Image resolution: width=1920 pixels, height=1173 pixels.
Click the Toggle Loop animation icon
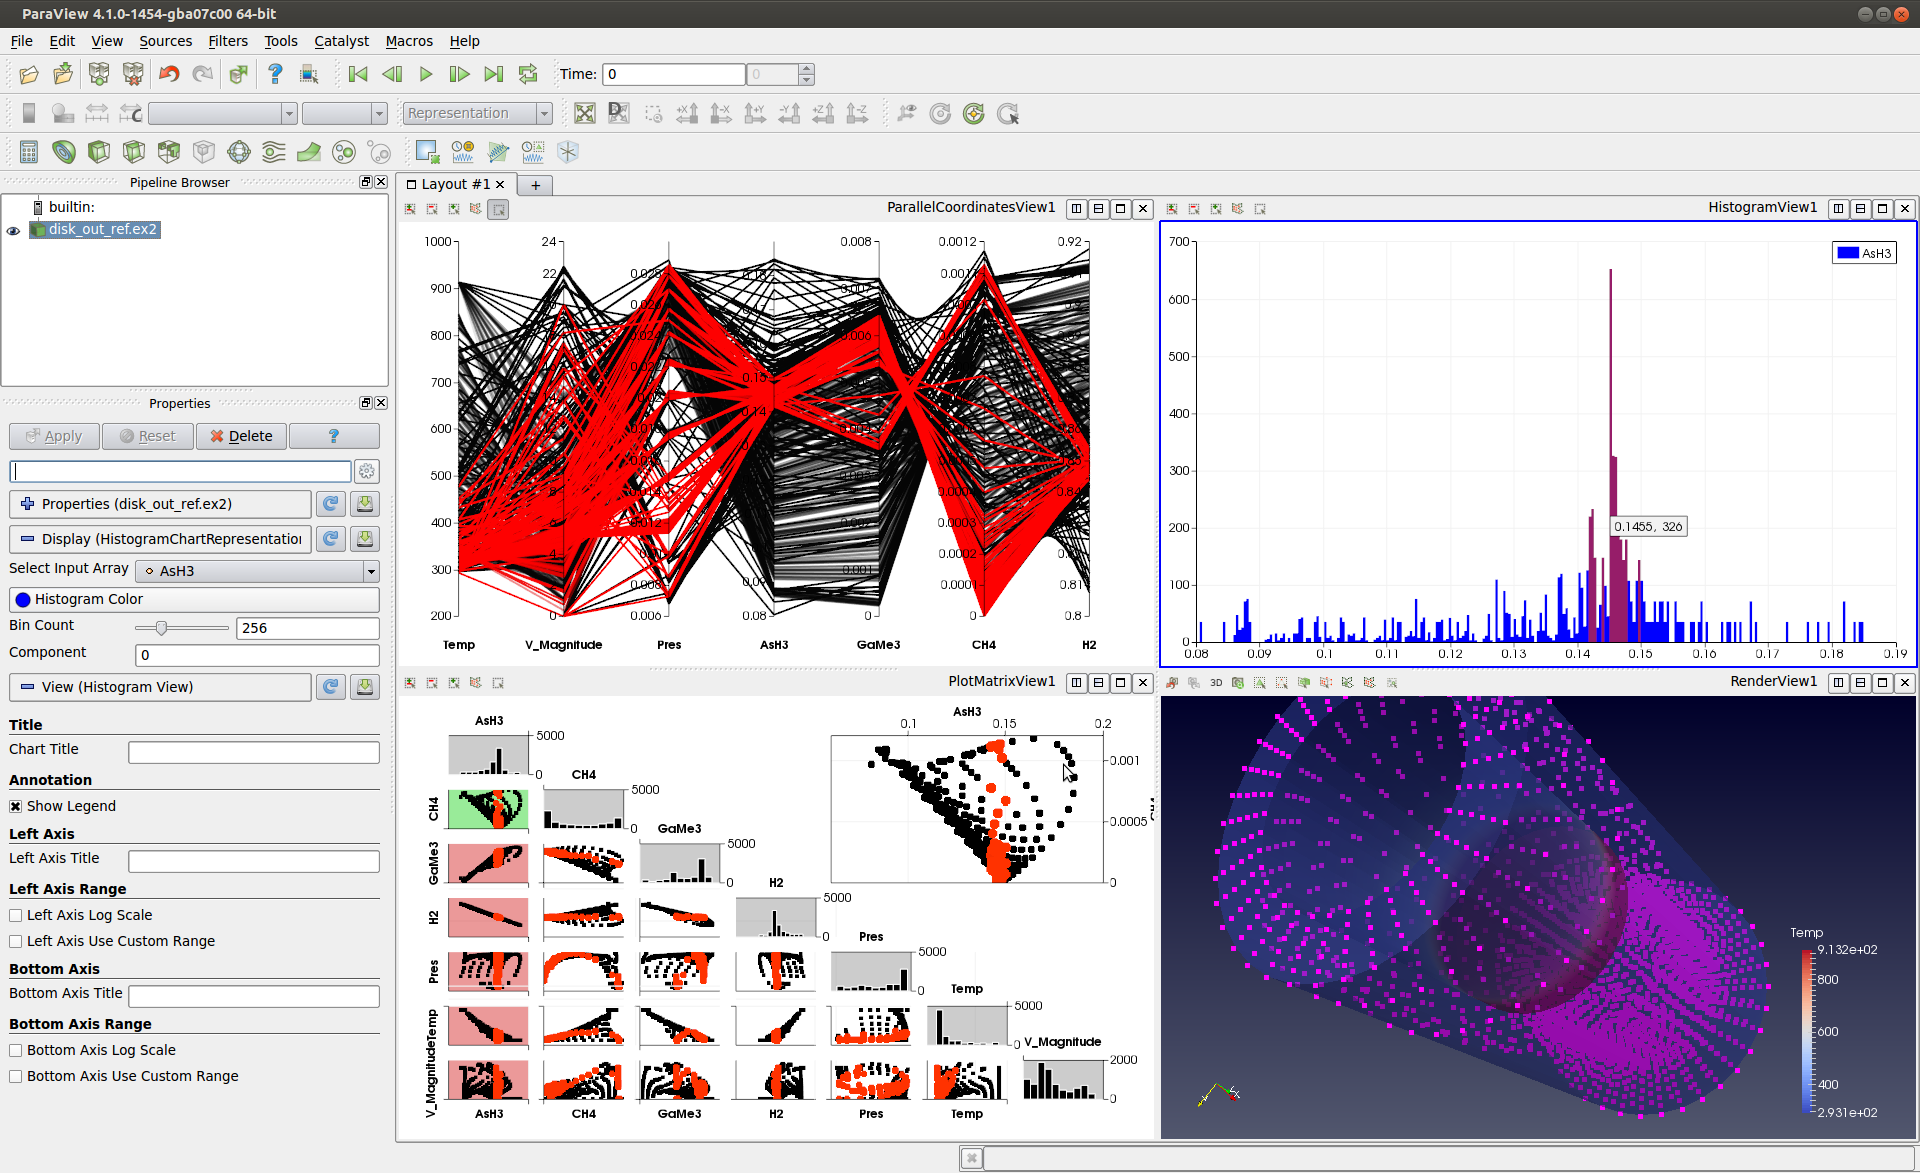[528, 74]
